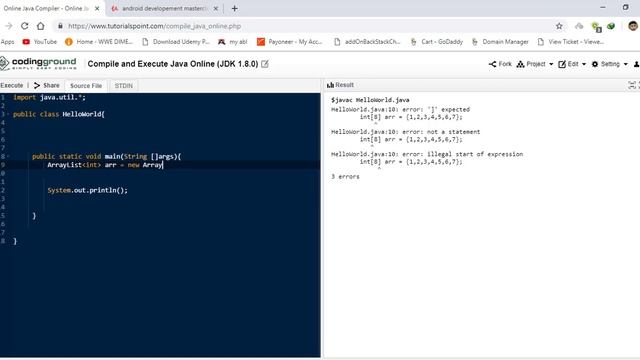Open browser profile avatar
This screenshot has width=640, height=360.
click(x=633, y=26)
